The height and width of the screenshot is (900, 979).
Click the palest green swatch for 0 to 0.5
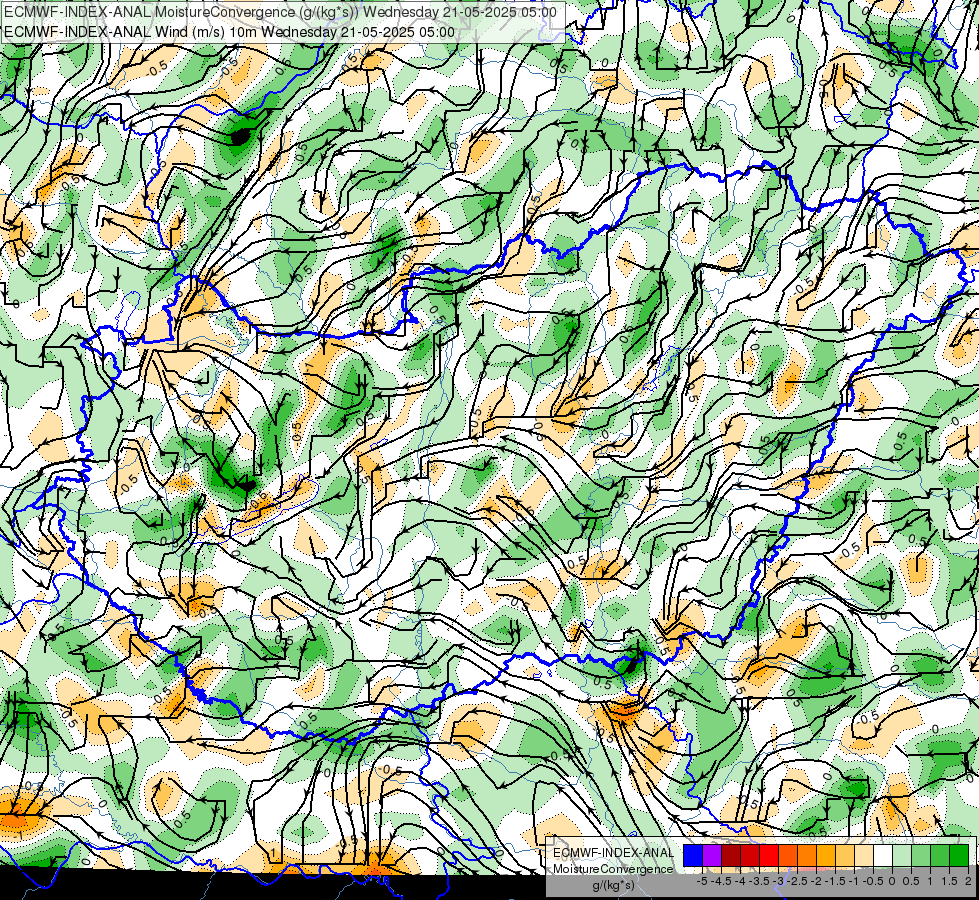click(x=902, y=856)
